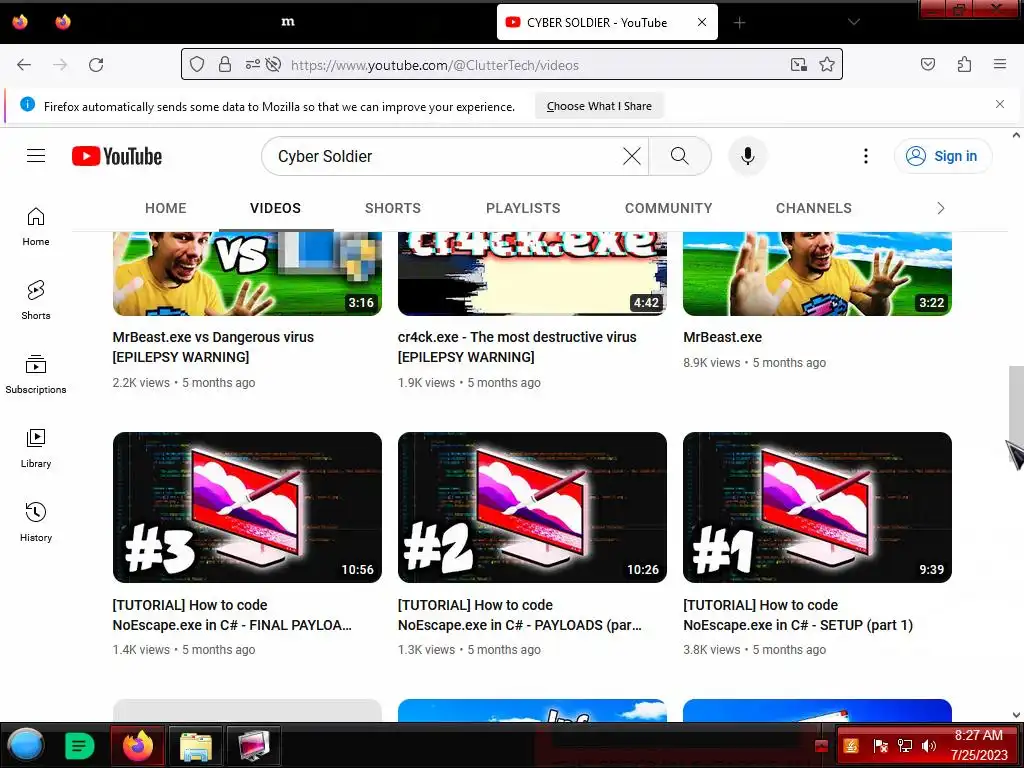Screen dimensions: 1024x768
Task: Open Library in the sidebar
Action: pos(36,449)
